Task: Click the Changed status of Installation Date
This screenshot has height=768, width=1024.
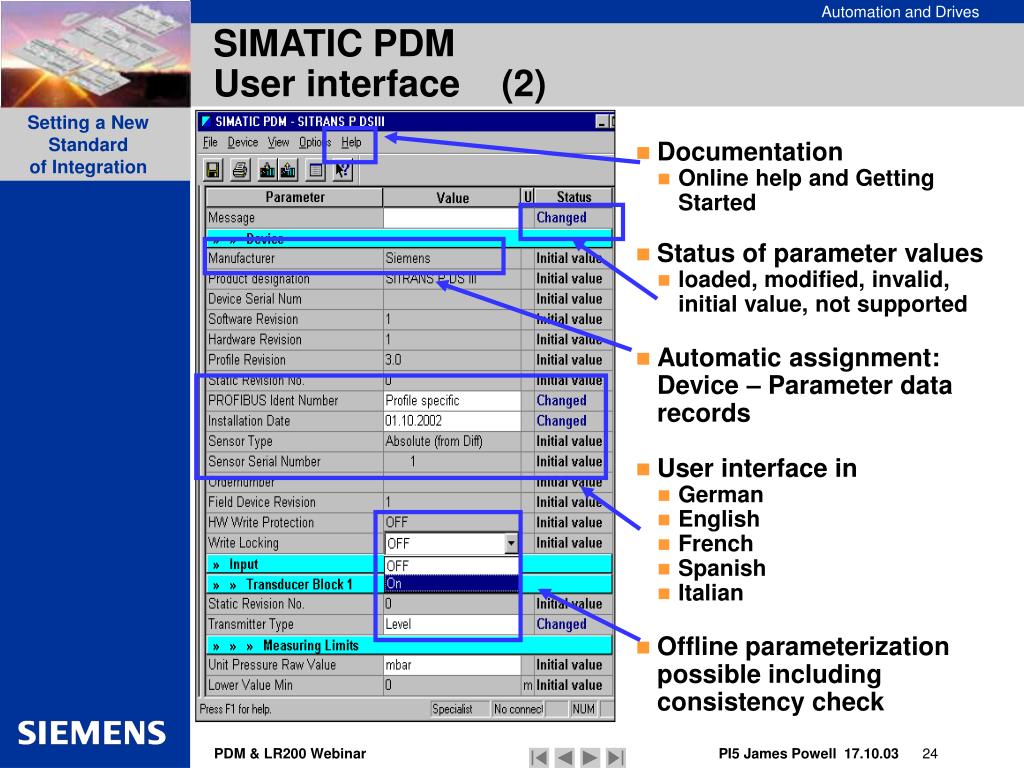Action: click(561, 421)
